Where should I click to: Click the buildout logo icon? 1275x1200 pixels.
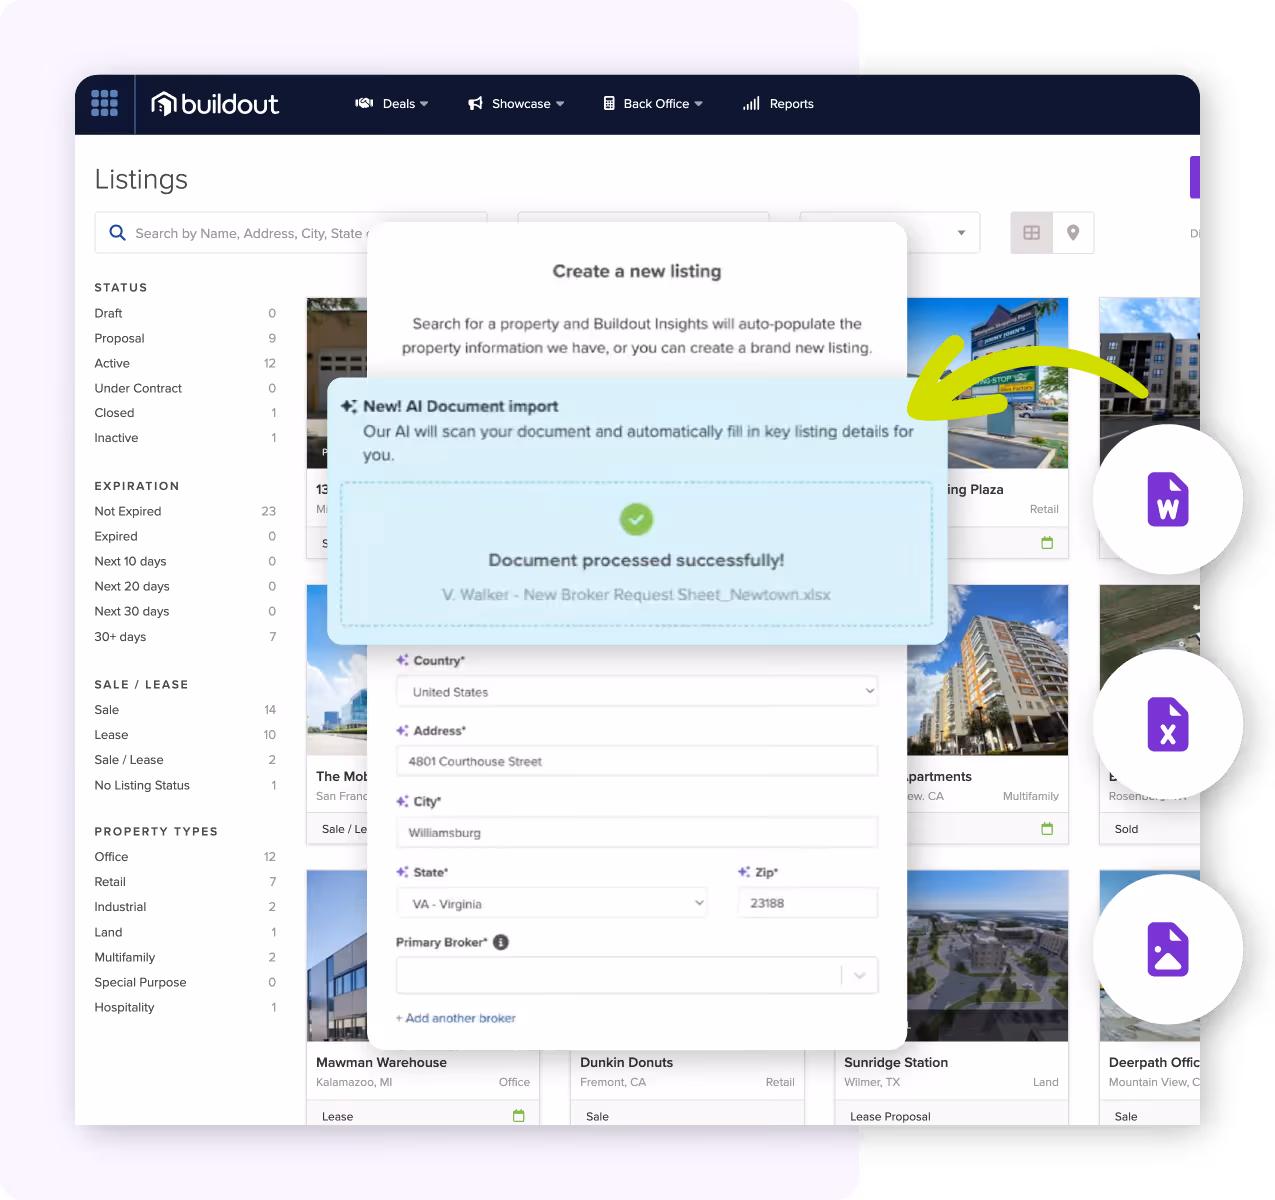click(163, 103)
